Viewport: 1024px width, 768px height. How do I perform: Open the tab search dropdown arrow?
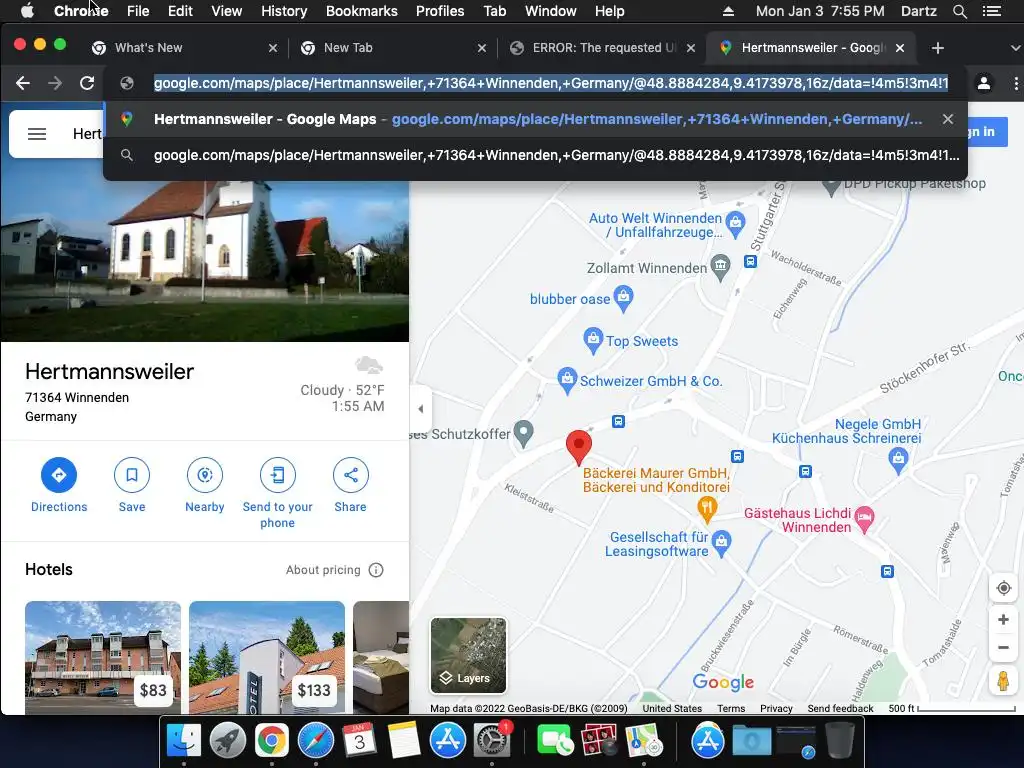[1015, 48]
